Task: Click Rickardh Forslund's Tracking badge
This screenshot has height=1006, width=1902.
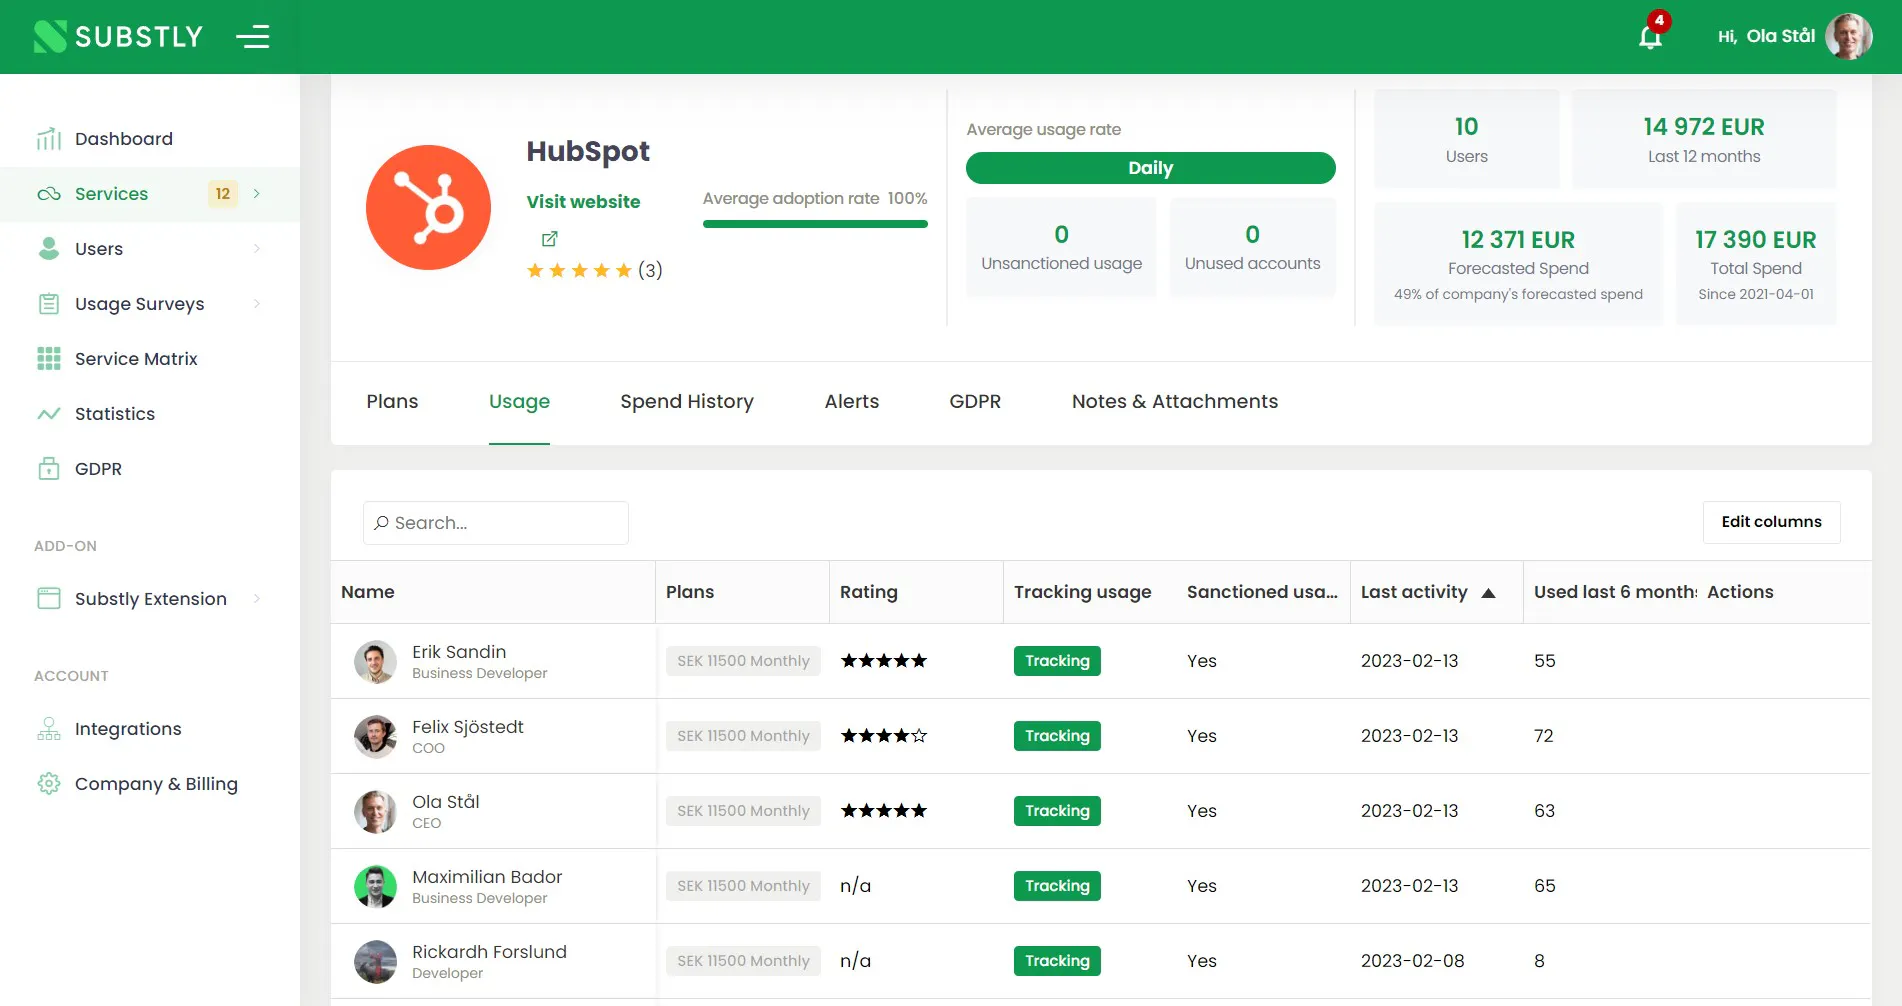Action: 1057,961
